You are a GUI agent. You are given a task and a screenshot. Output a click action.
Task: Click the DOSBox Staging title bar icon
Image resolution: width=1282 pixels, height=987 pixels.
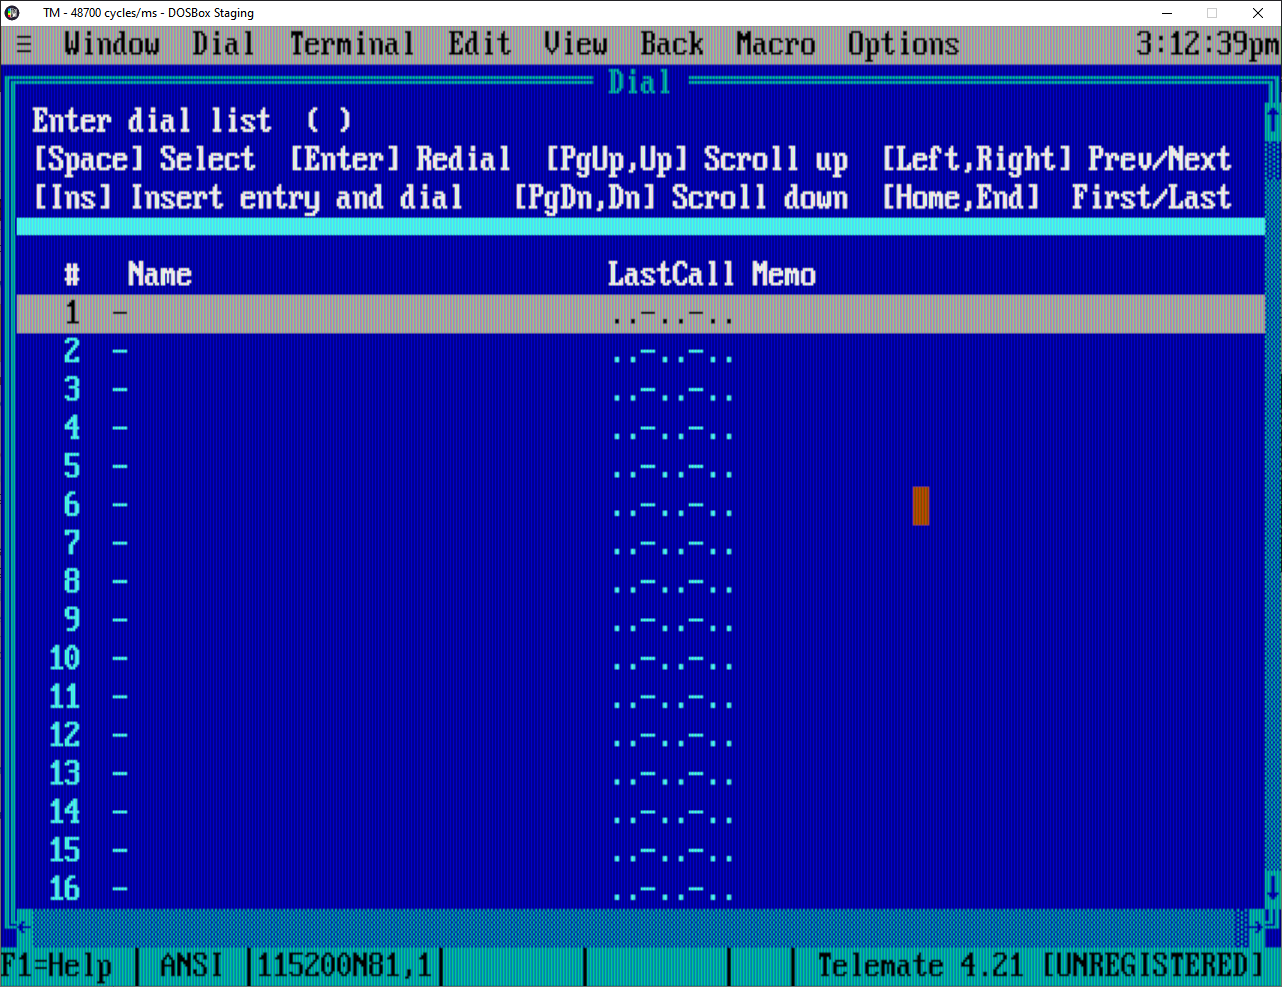[x=11, y=12]
